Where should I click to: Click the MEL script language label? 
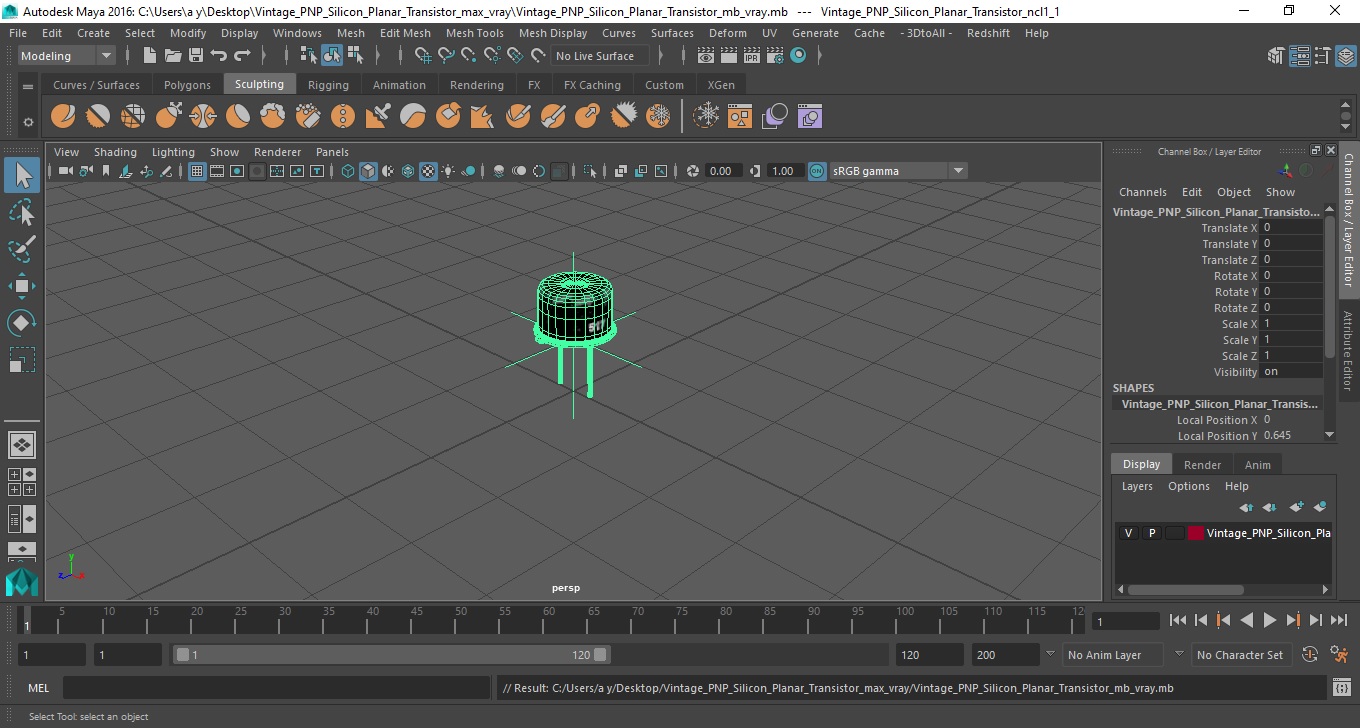point(38,688)
